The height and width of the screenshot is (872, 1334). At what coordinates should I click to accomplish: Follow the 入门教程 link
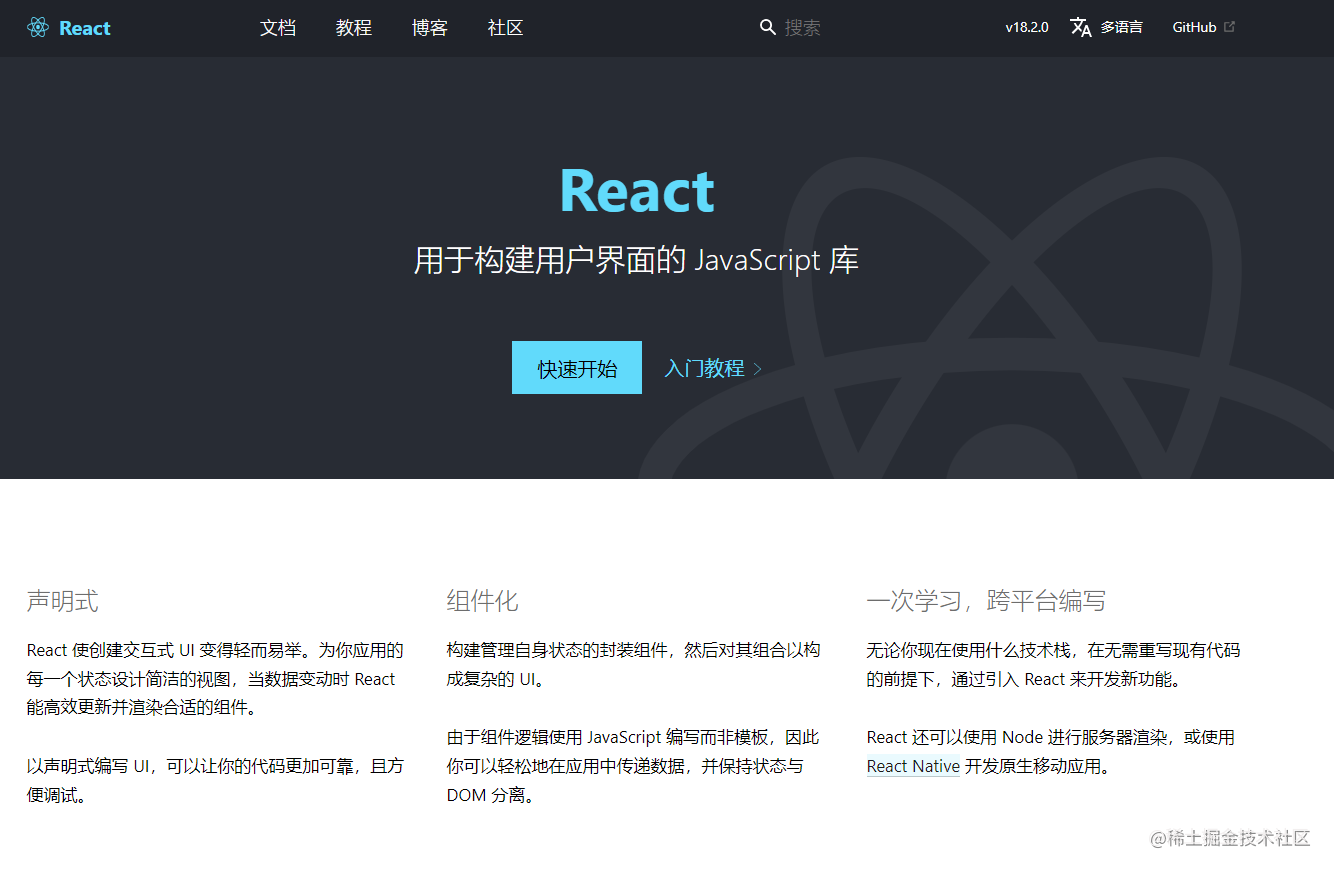pyautogui.click(x=705, y=368)
